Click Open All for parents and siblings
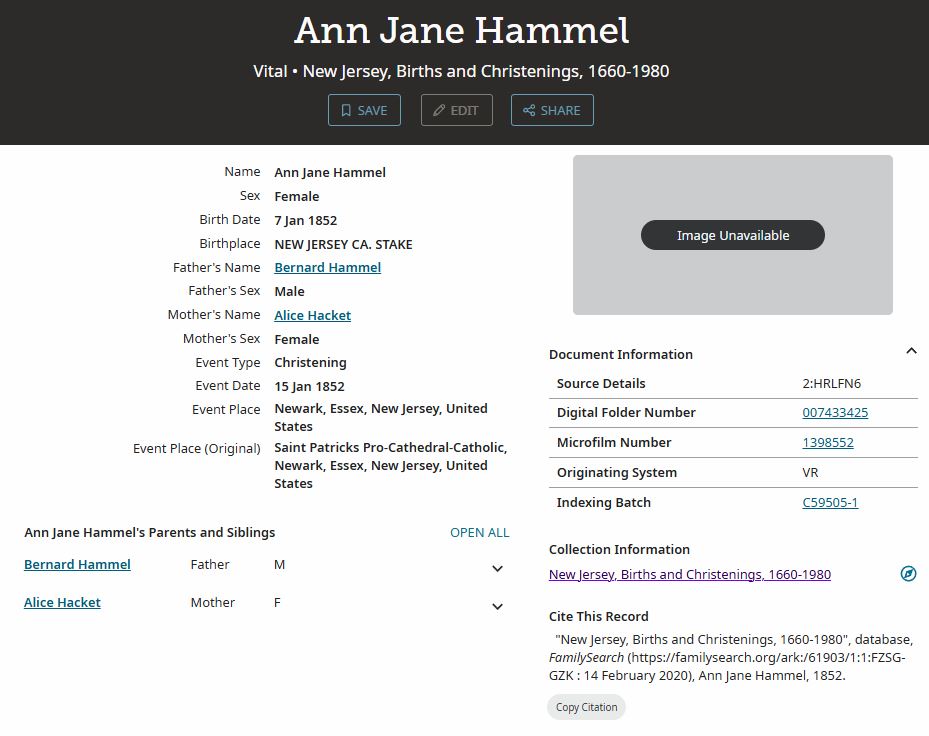The width and height of the screenshot is (929, 736). pyautogui.click(x=479, y=532)
